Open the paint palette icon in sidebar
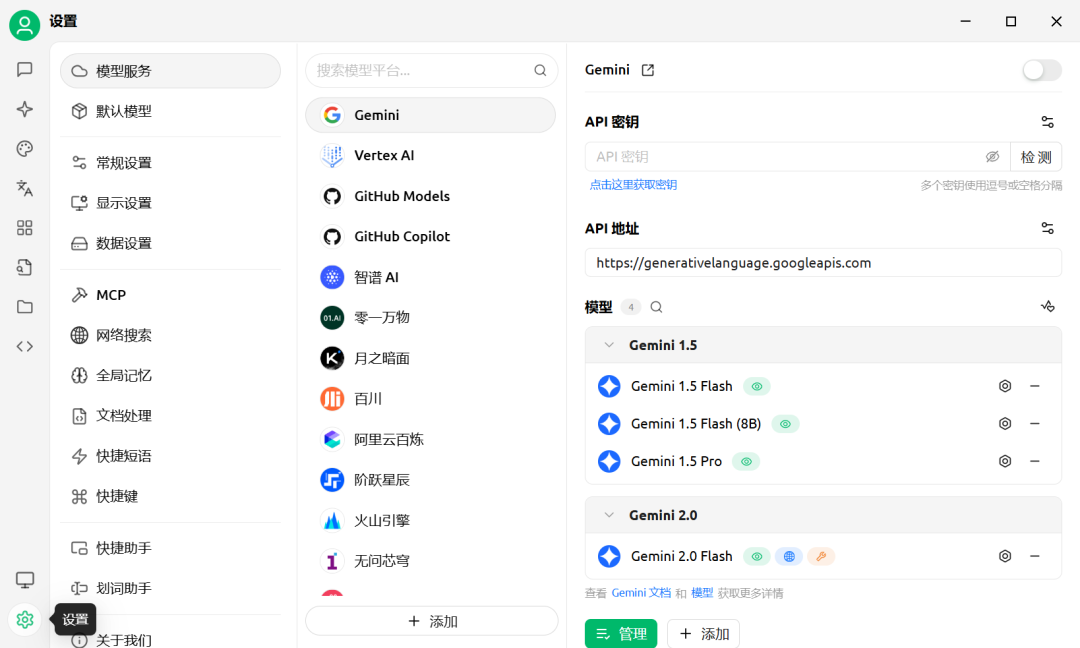This screenshot has width=1080, height=648. [x=25, y=149]
